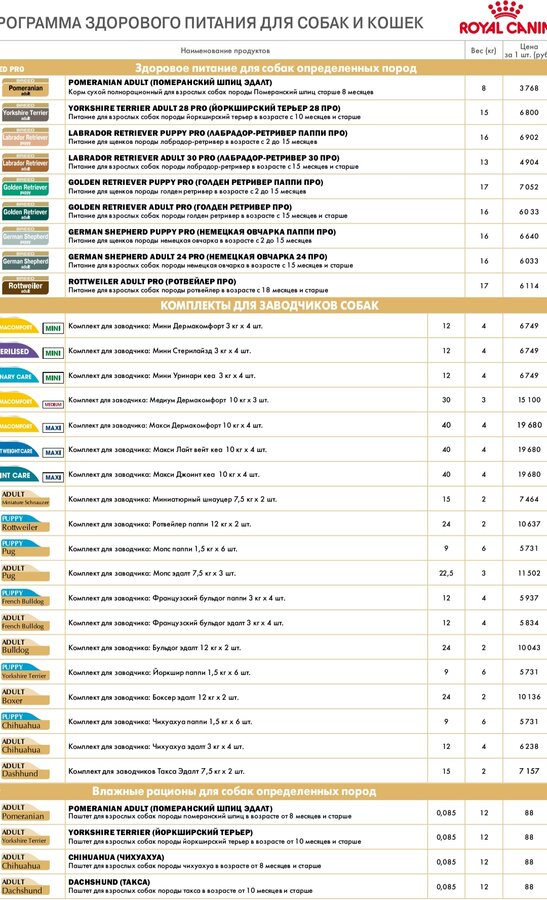Click weight 22,5 in the Мопс эдалт row
This screenshot has height=900, width=547.
coord(446,573)
